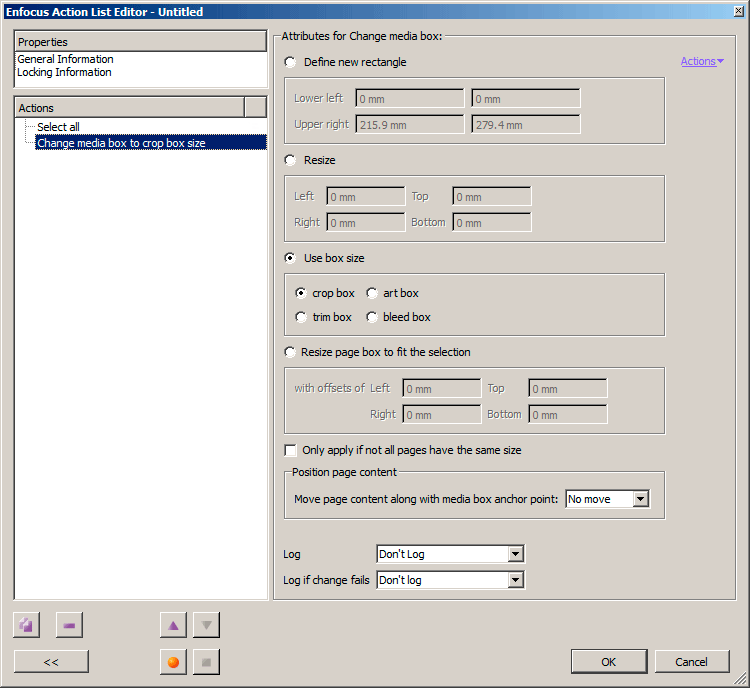Select Resize page box to fit selection

click(x=290, y=352)
